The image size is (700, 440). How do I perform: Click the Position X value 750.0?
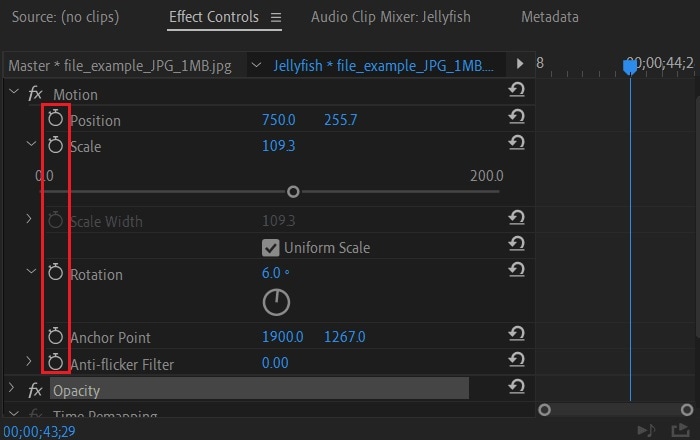279,120
